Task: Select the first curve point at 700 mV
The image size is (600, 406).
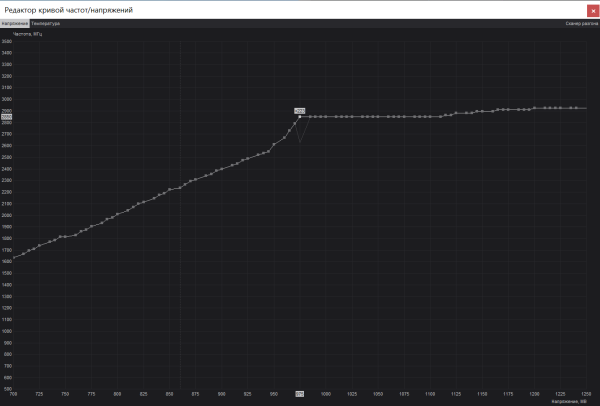Action: coord(13,259)
